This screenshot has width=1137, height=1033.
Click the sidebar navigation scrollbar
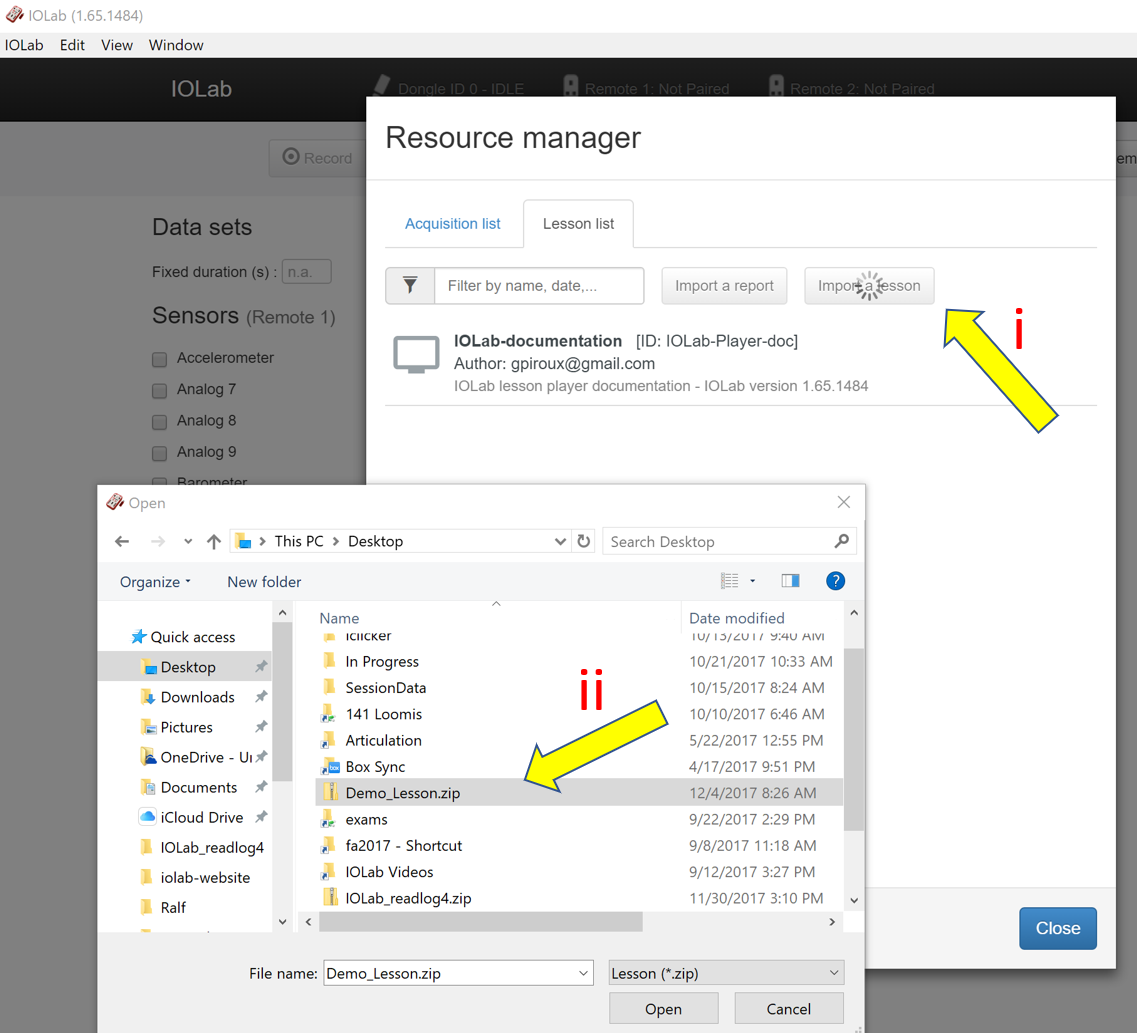tap(282, 702)
